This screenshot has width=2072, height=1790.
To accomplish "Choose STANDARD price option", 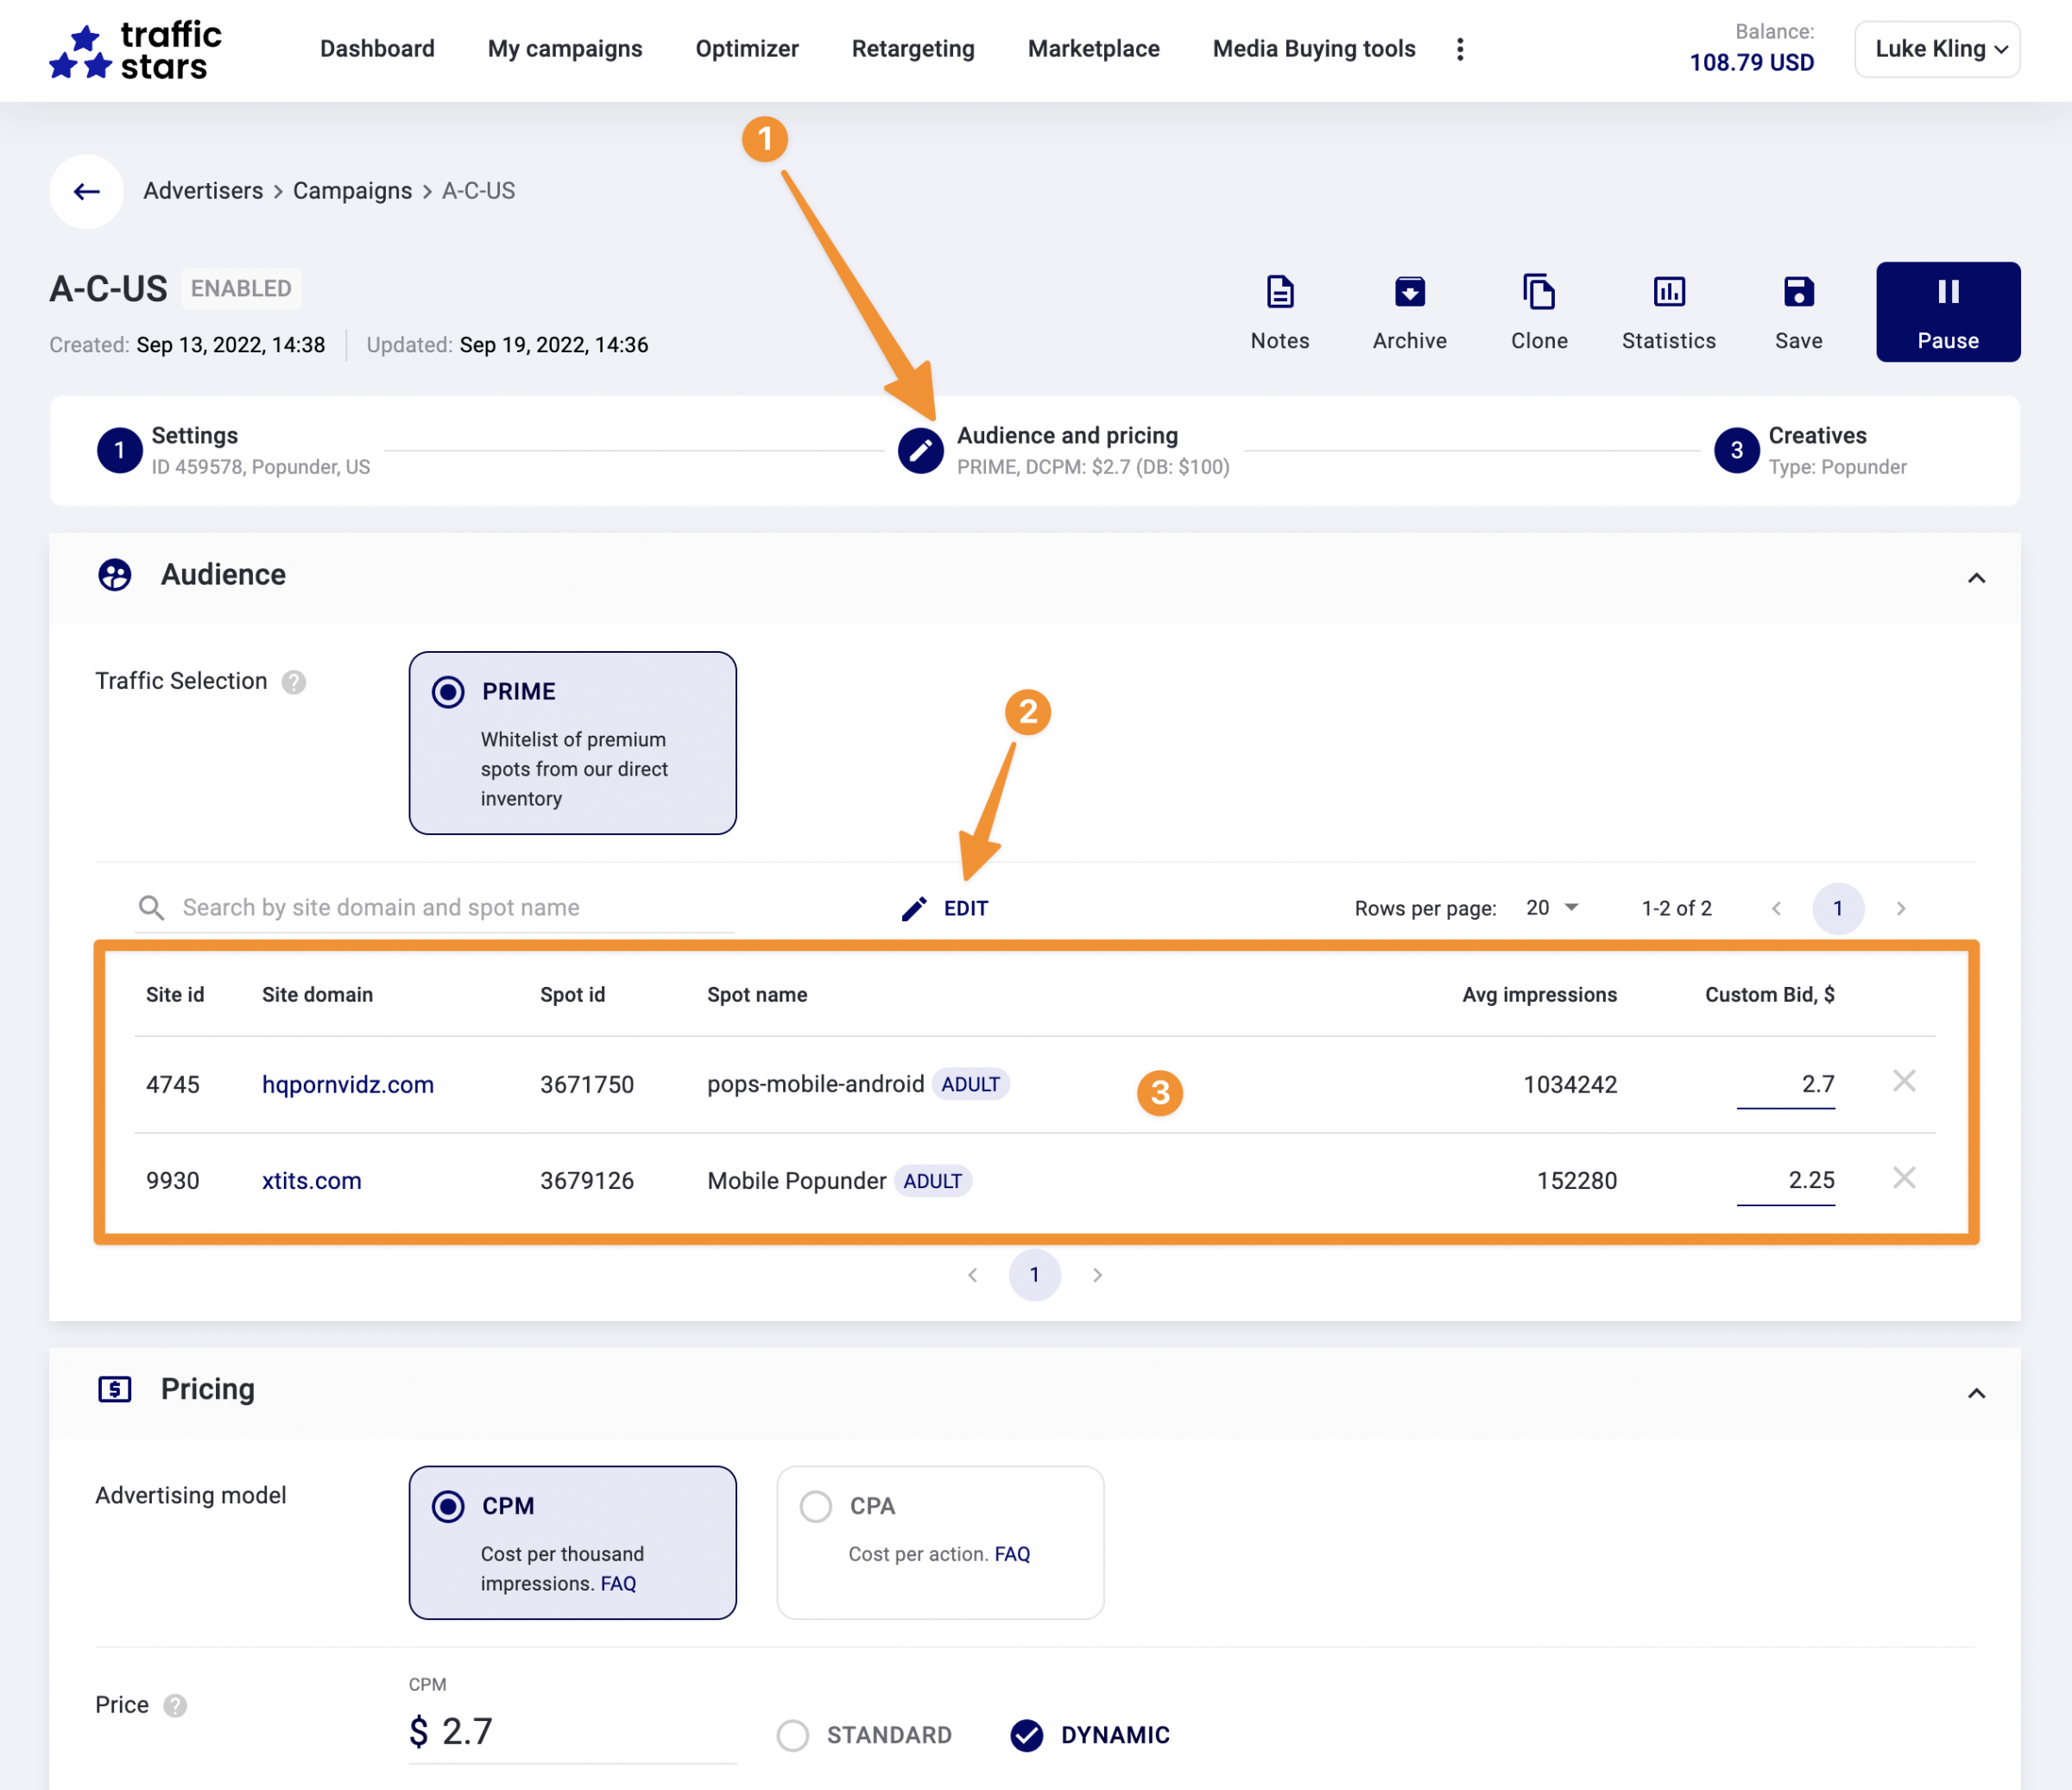I will pos(793,1735).
